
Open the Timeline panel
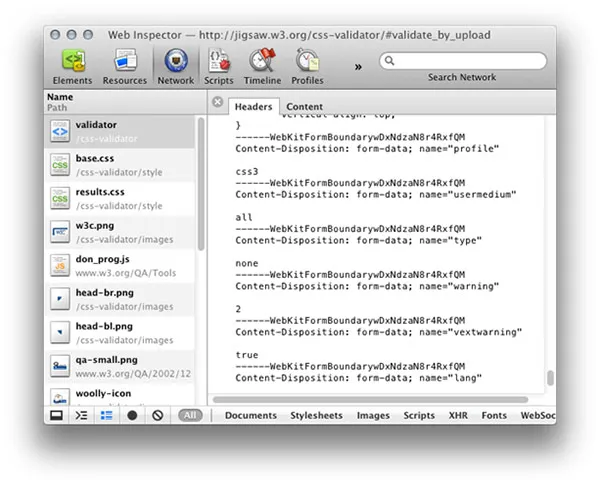pyautogui.click(x=262, y=66)
